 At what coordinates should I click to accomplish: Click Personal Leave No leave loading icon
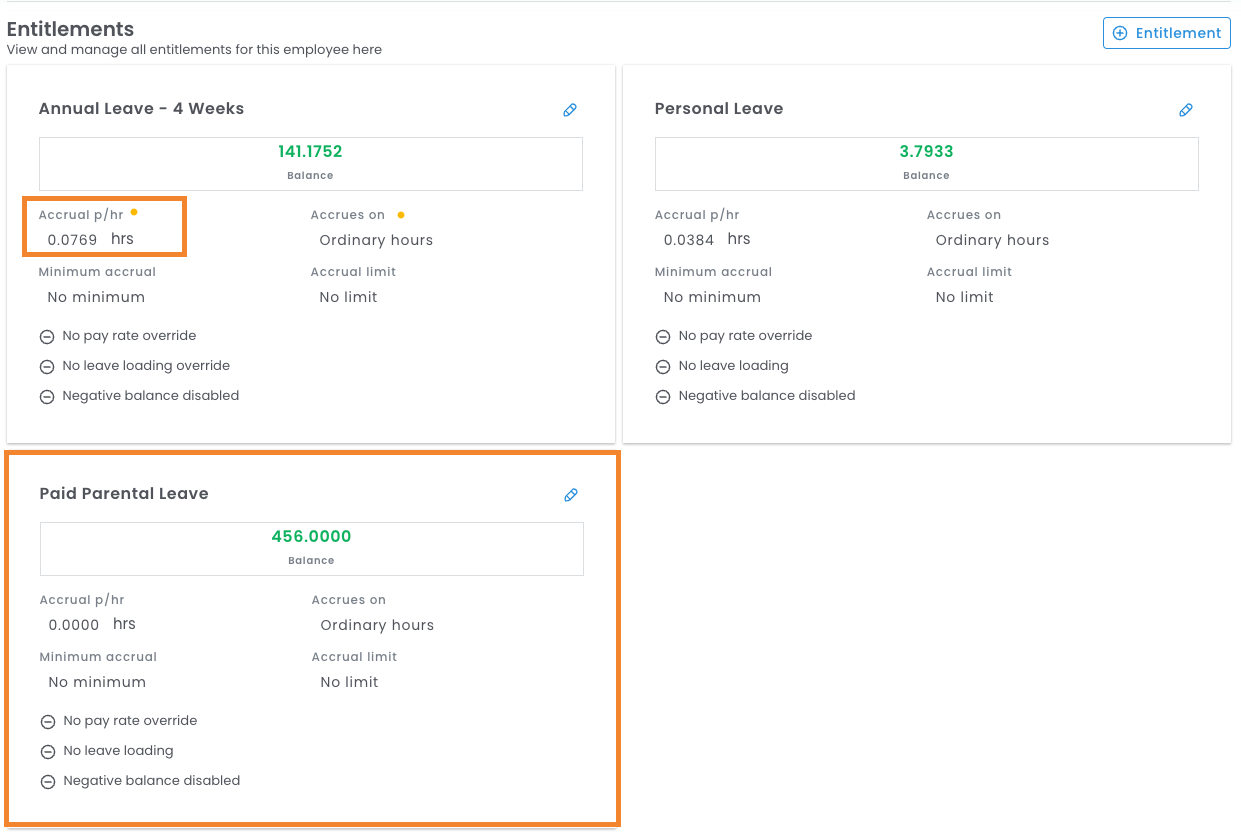pos(663,367)
